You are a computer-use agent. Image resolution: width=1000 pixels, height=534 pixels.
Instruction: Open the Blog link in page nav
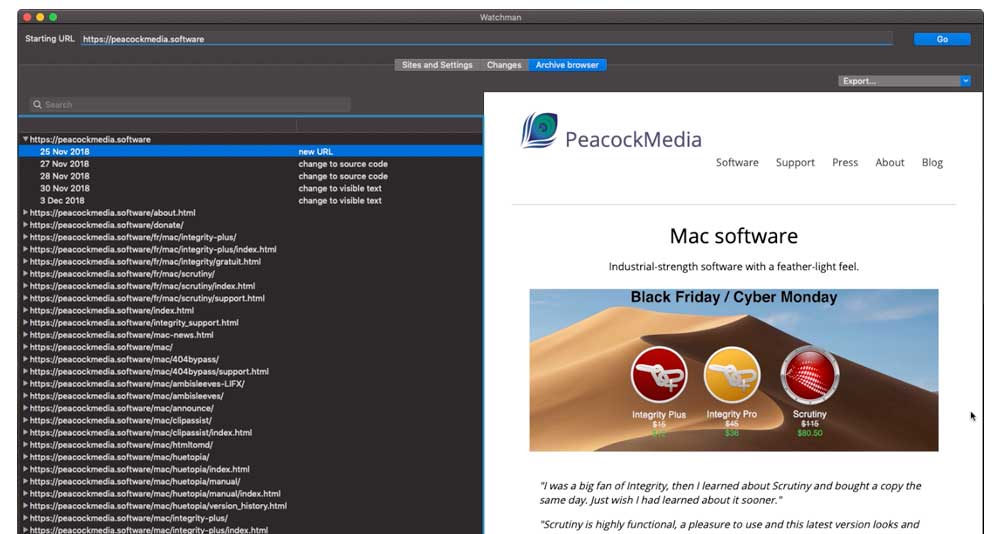(932, 163)
